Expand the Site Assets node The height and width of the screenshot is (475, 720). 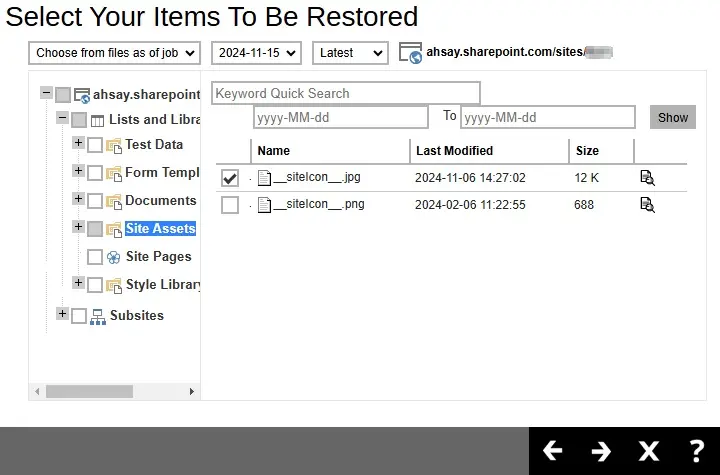pyautogui.click(x=78, y=226)
